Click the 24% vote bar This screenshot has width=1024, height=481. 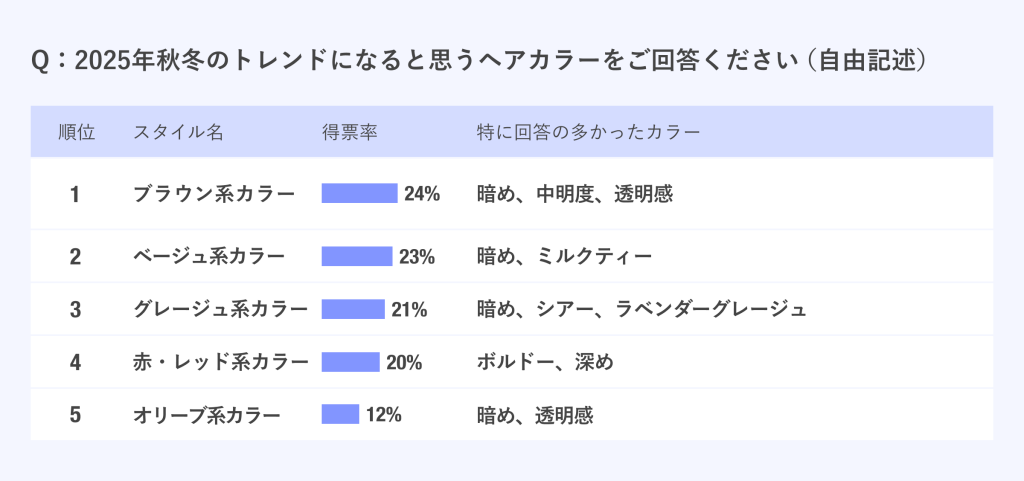359,194
